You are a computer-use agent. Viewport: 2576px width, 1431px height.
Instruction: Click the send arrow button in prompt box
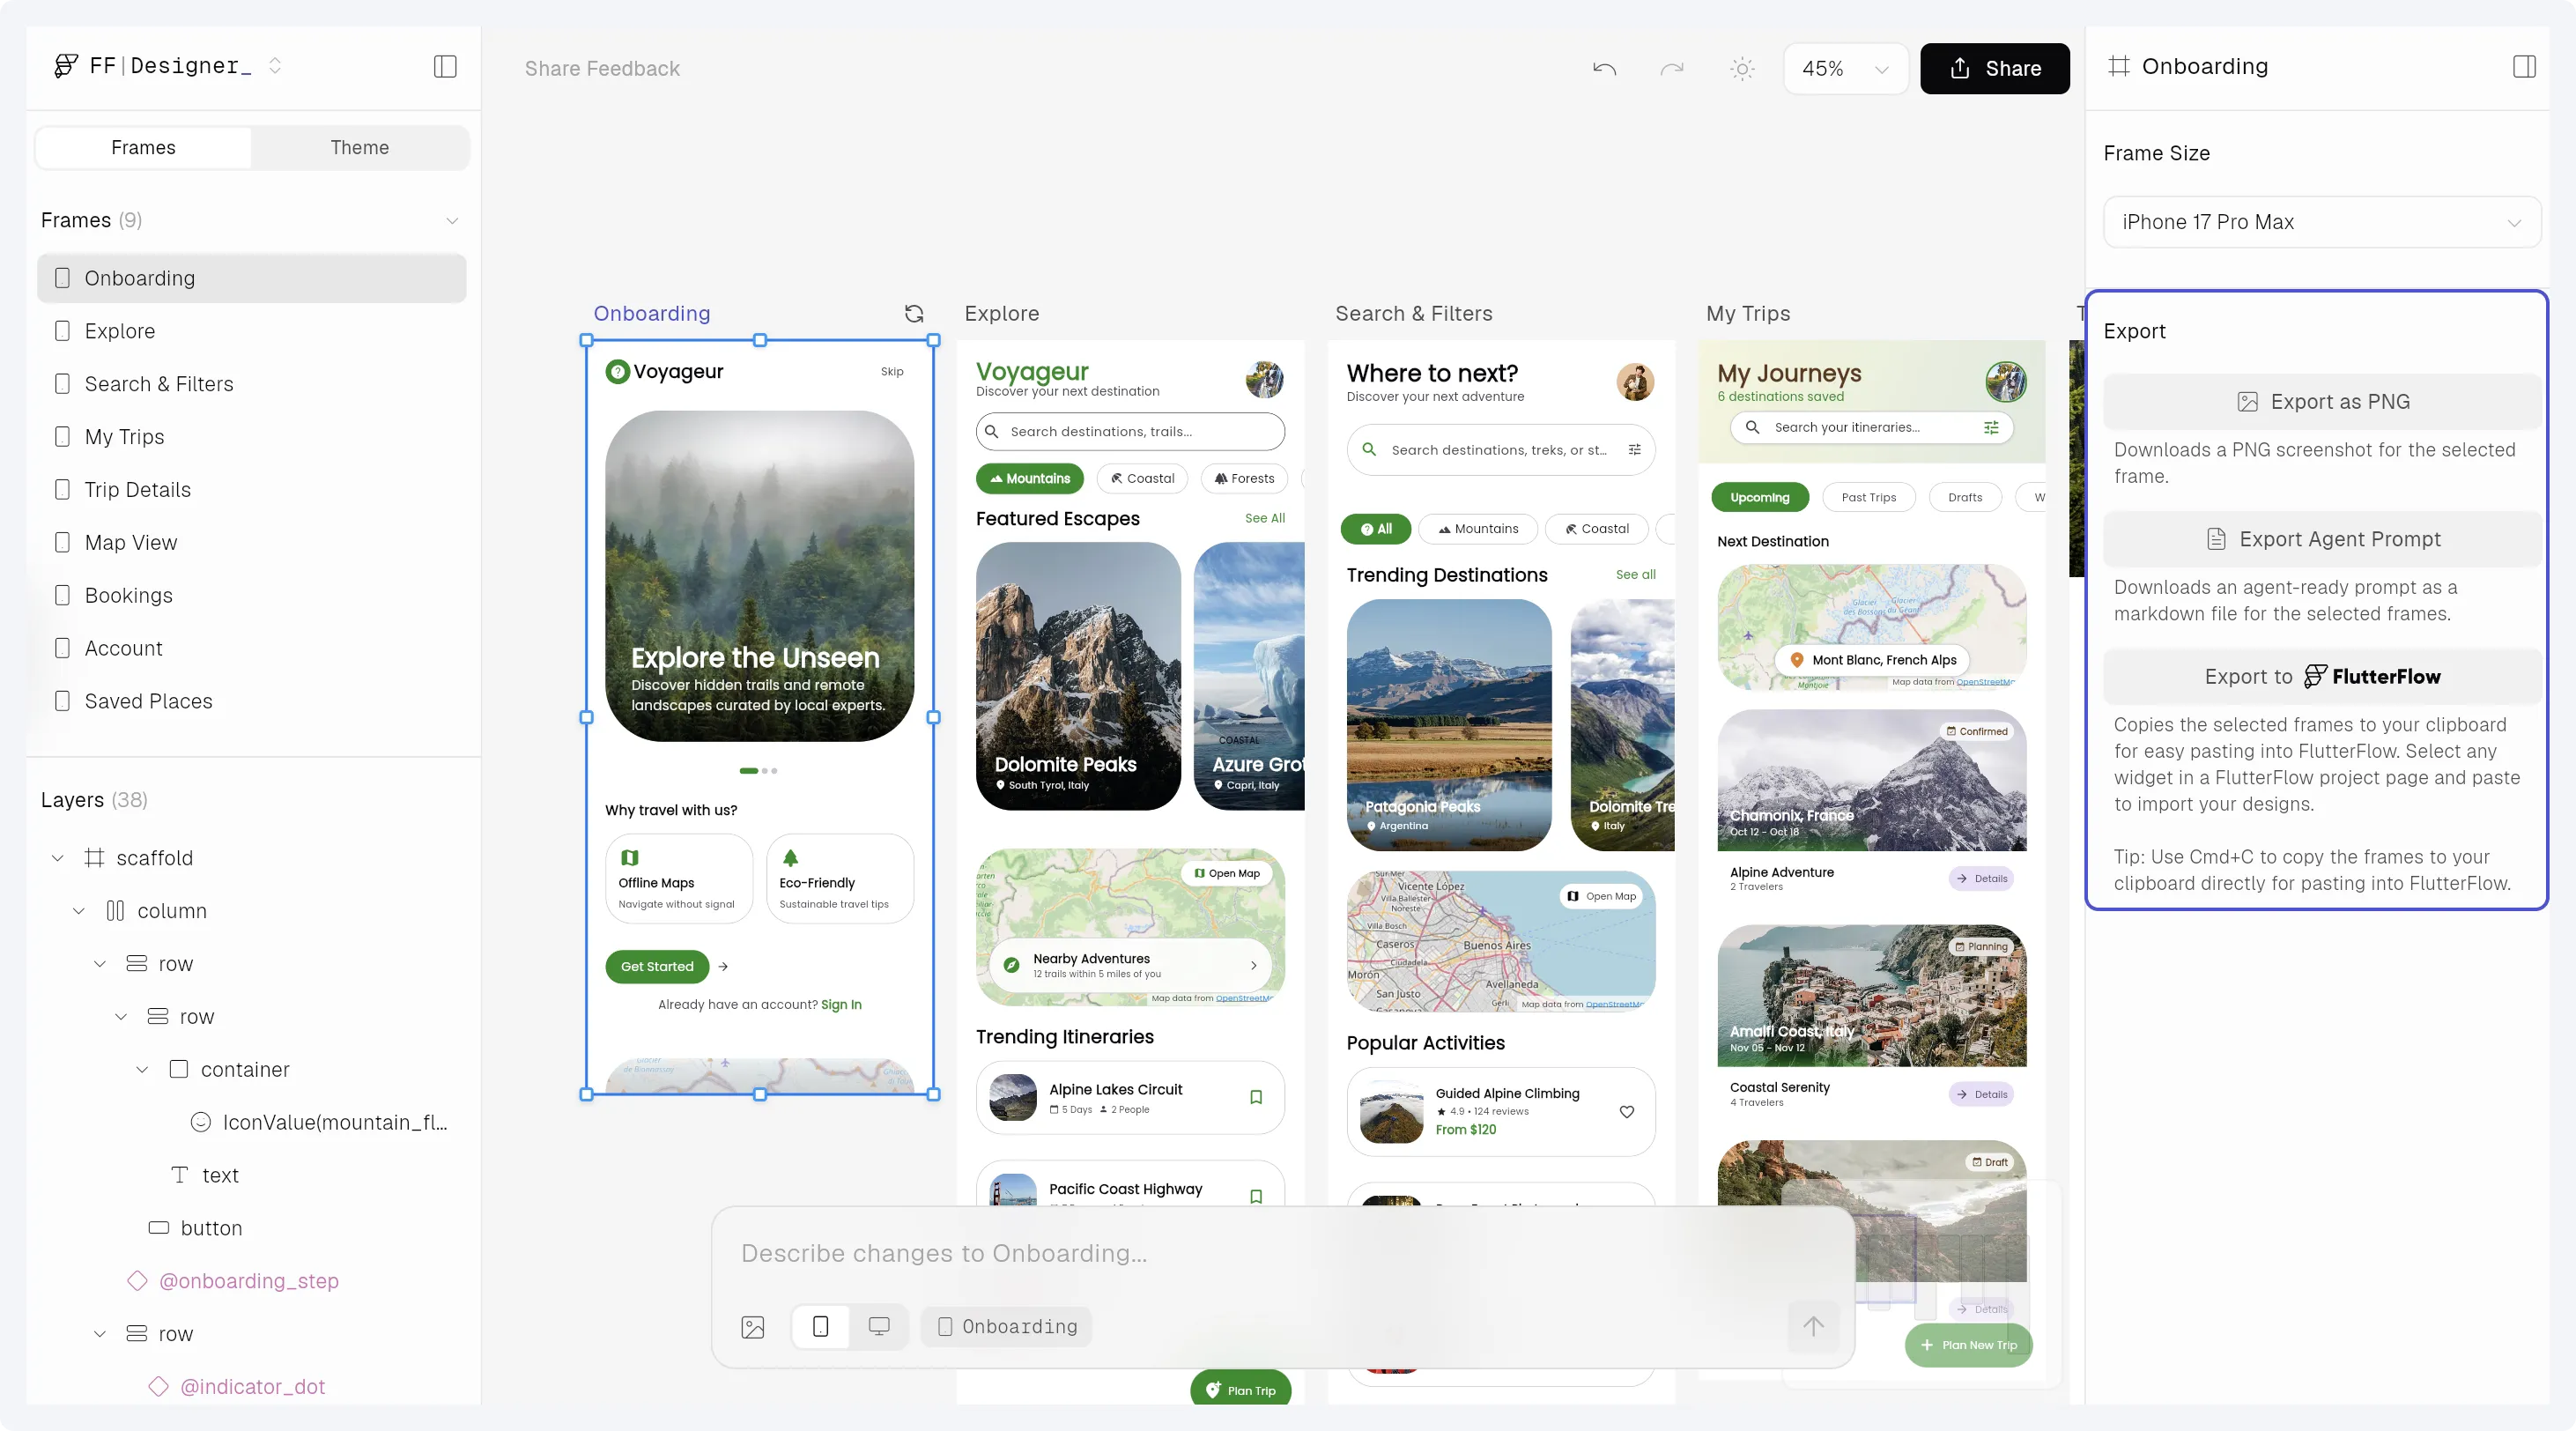pos(1813,1326)
